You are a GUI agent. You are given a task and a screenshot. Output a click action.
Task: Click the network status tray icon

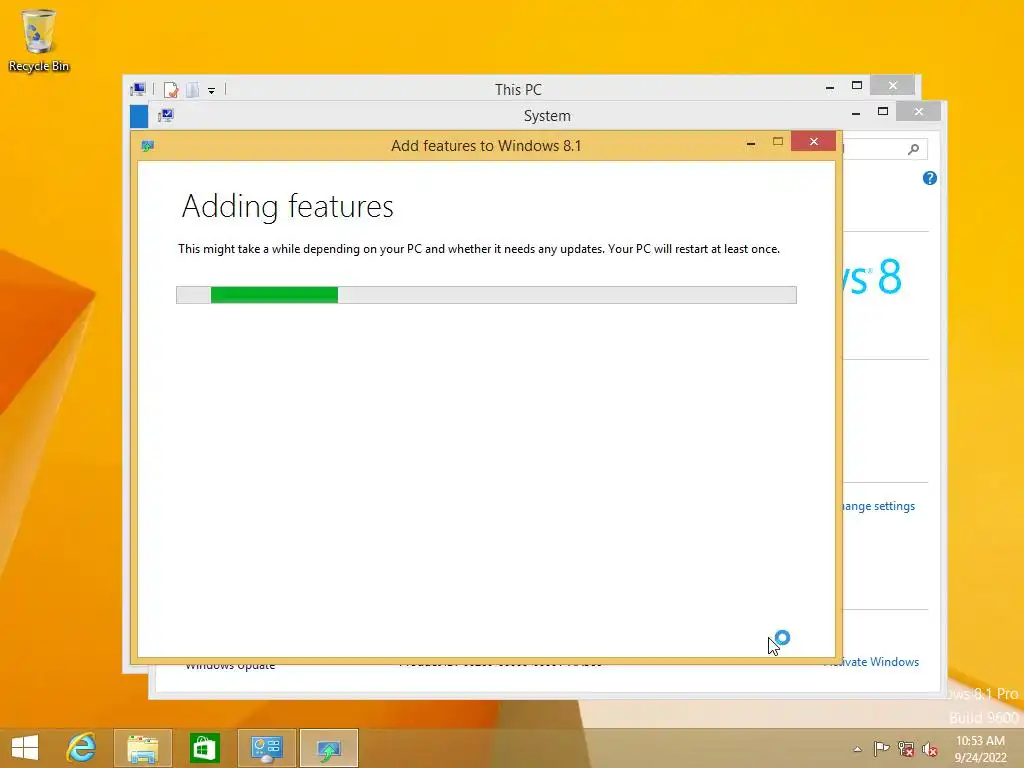pos(906,748)
